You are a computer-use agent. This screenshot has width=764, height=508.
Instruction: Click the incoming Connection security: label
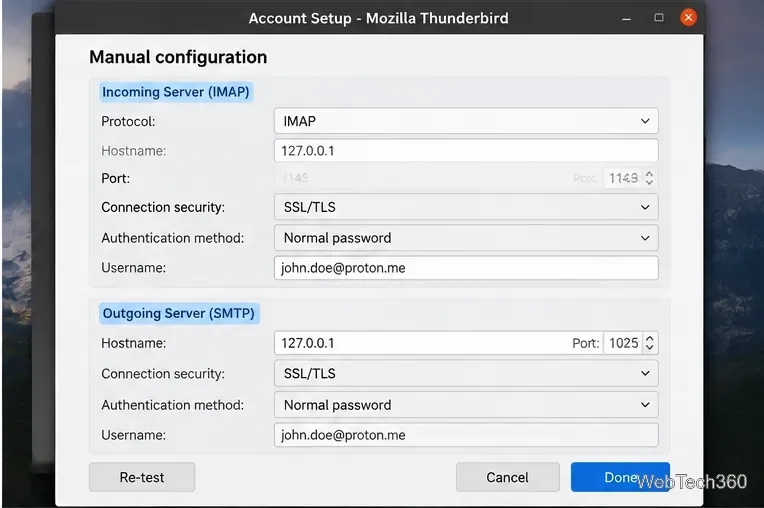163,207
